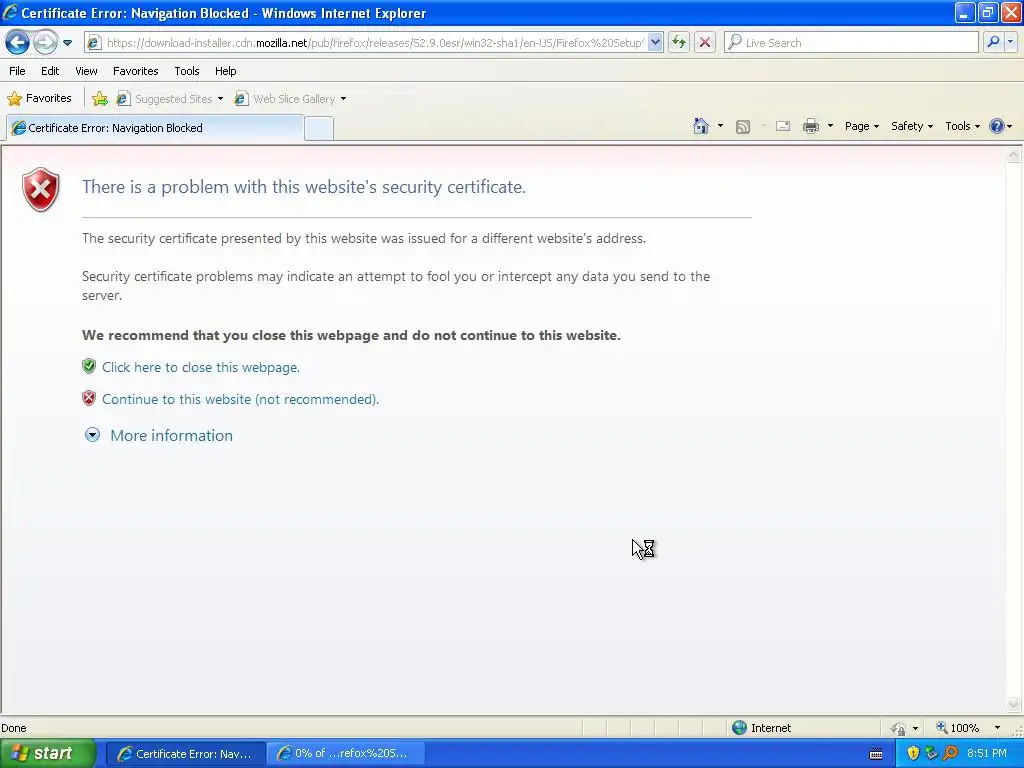The image size is (1024, 768).
Task: Expand the address bar history dropdown
Action: [x=656, y=42]
